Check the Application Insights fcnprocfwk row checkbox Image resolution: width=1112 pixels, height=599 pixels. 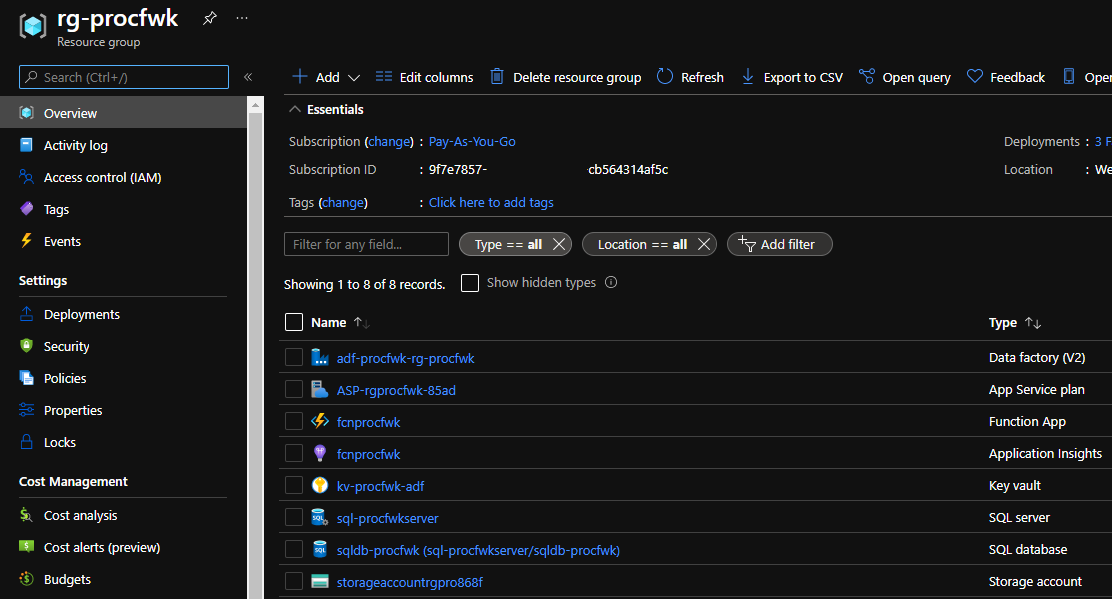click(294, 453)
